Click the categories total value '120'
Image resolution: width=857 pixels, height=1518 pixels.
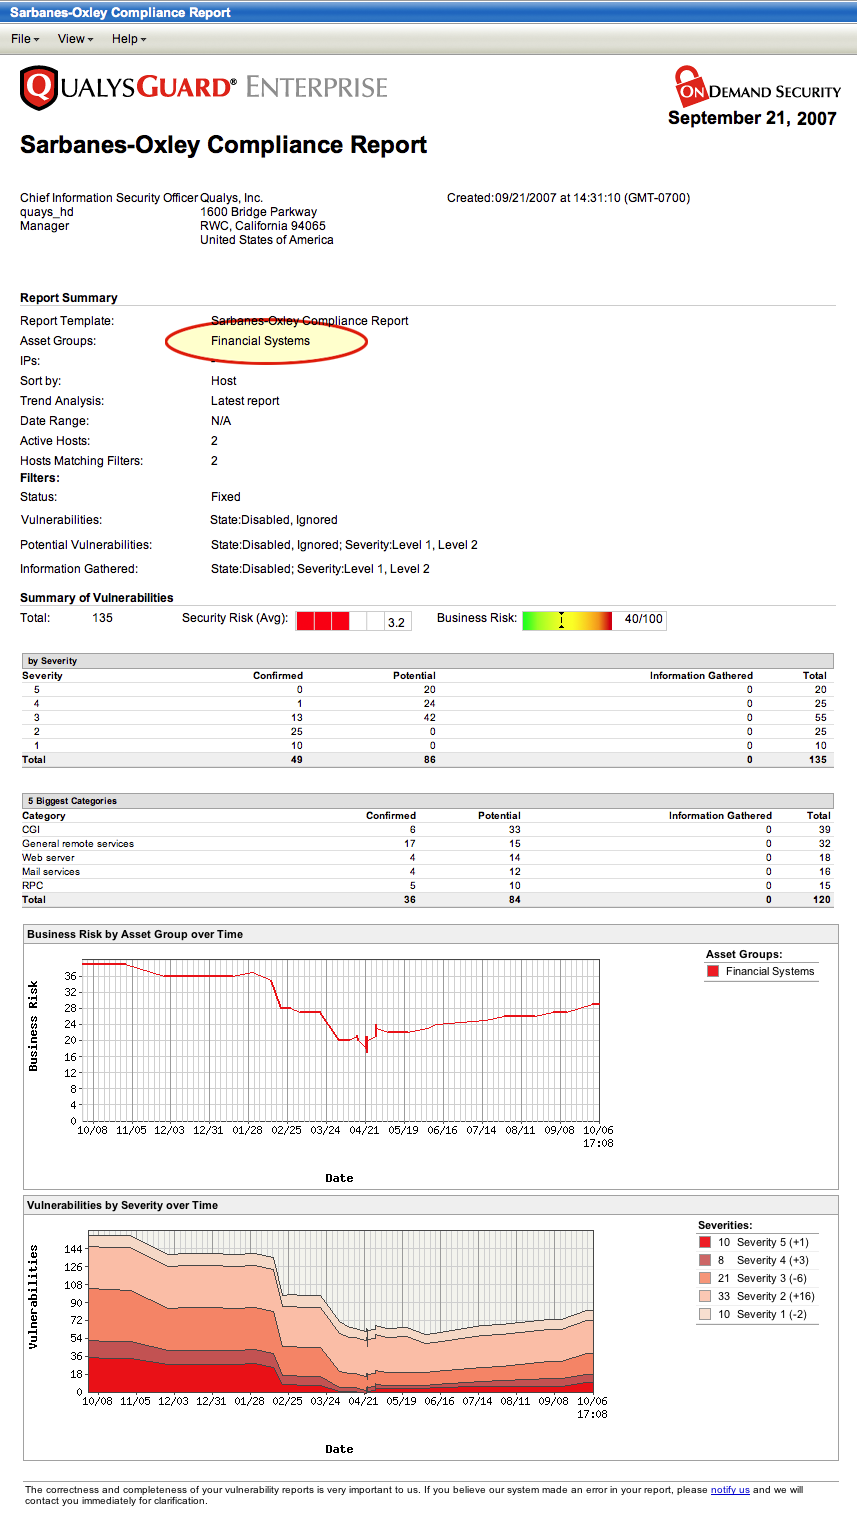[820, 900]
